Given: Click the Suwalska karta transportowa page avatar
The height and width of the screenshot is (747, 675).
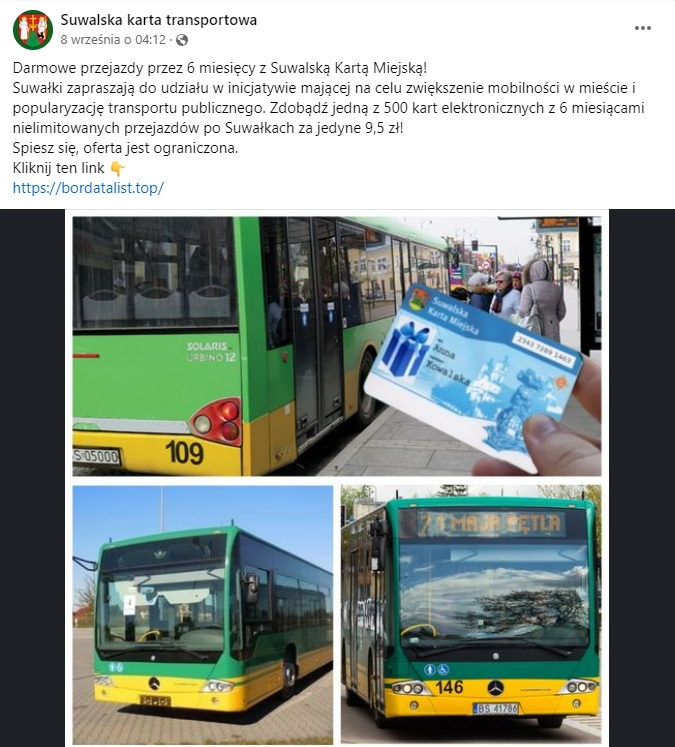Looking at the screenshot, I should pyautogui.click(x=33, y=30).
